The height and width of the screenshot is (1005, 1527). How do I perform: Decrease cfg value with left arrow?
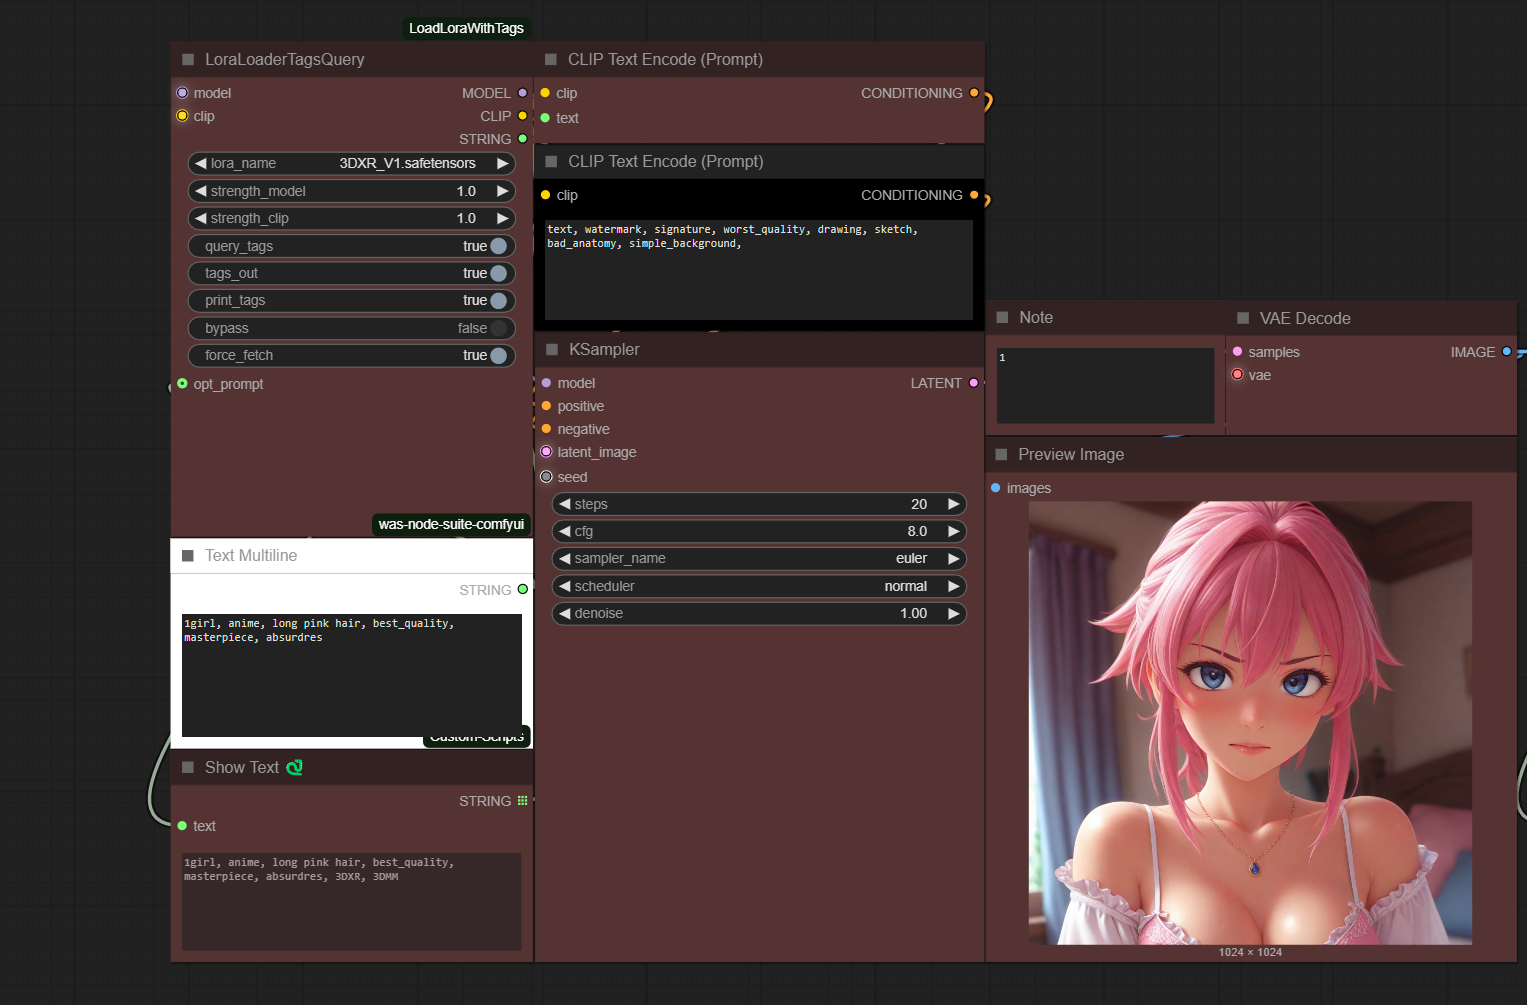tap(565, 532)
